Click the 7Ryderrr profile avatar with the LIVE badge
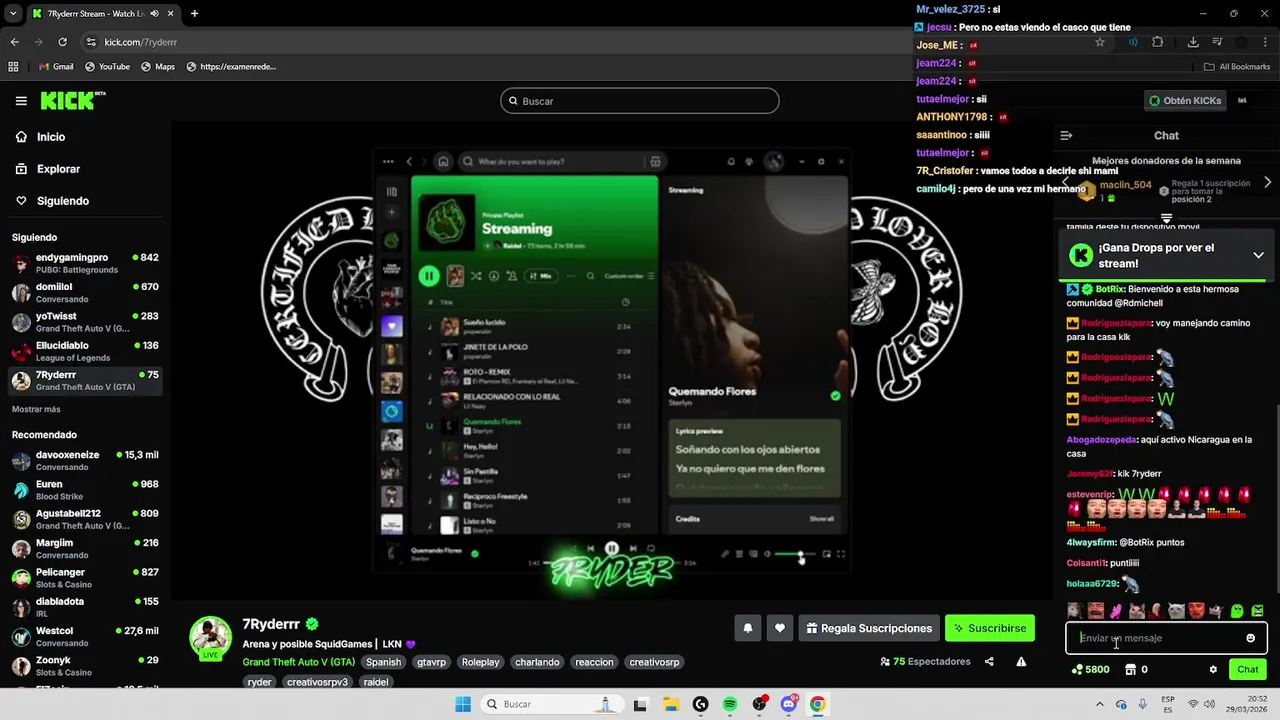 (211, 638)
